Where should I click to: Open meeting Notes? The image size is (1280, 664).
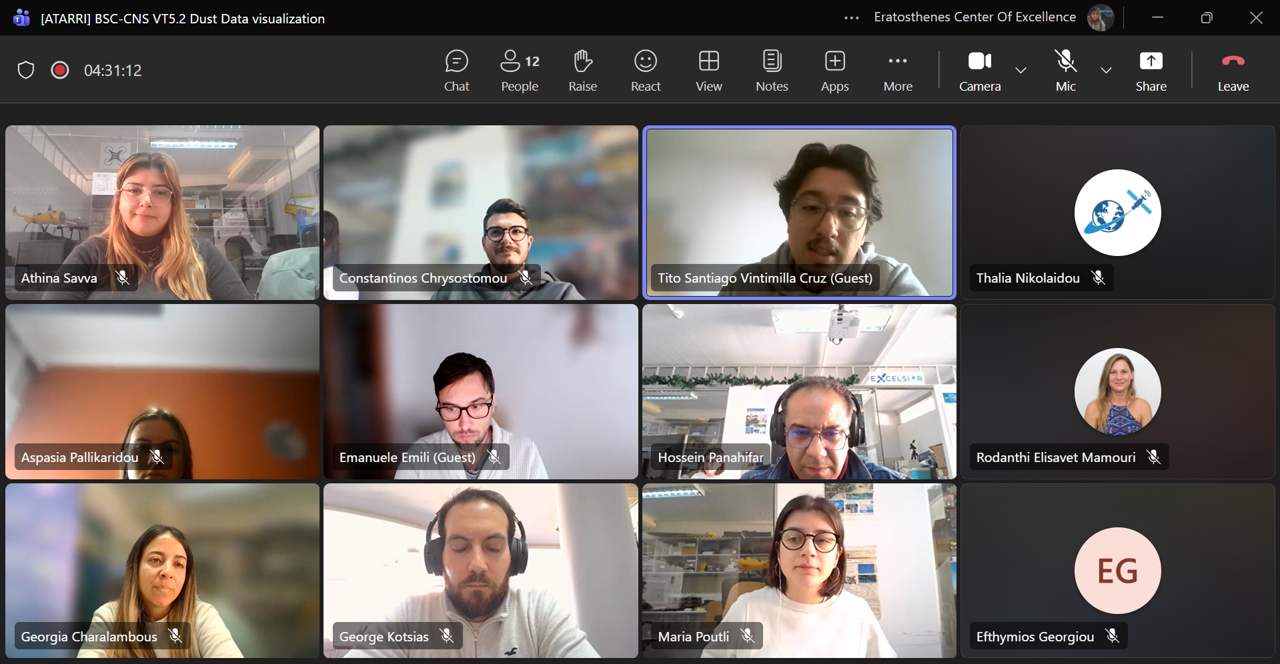[771, 71]
